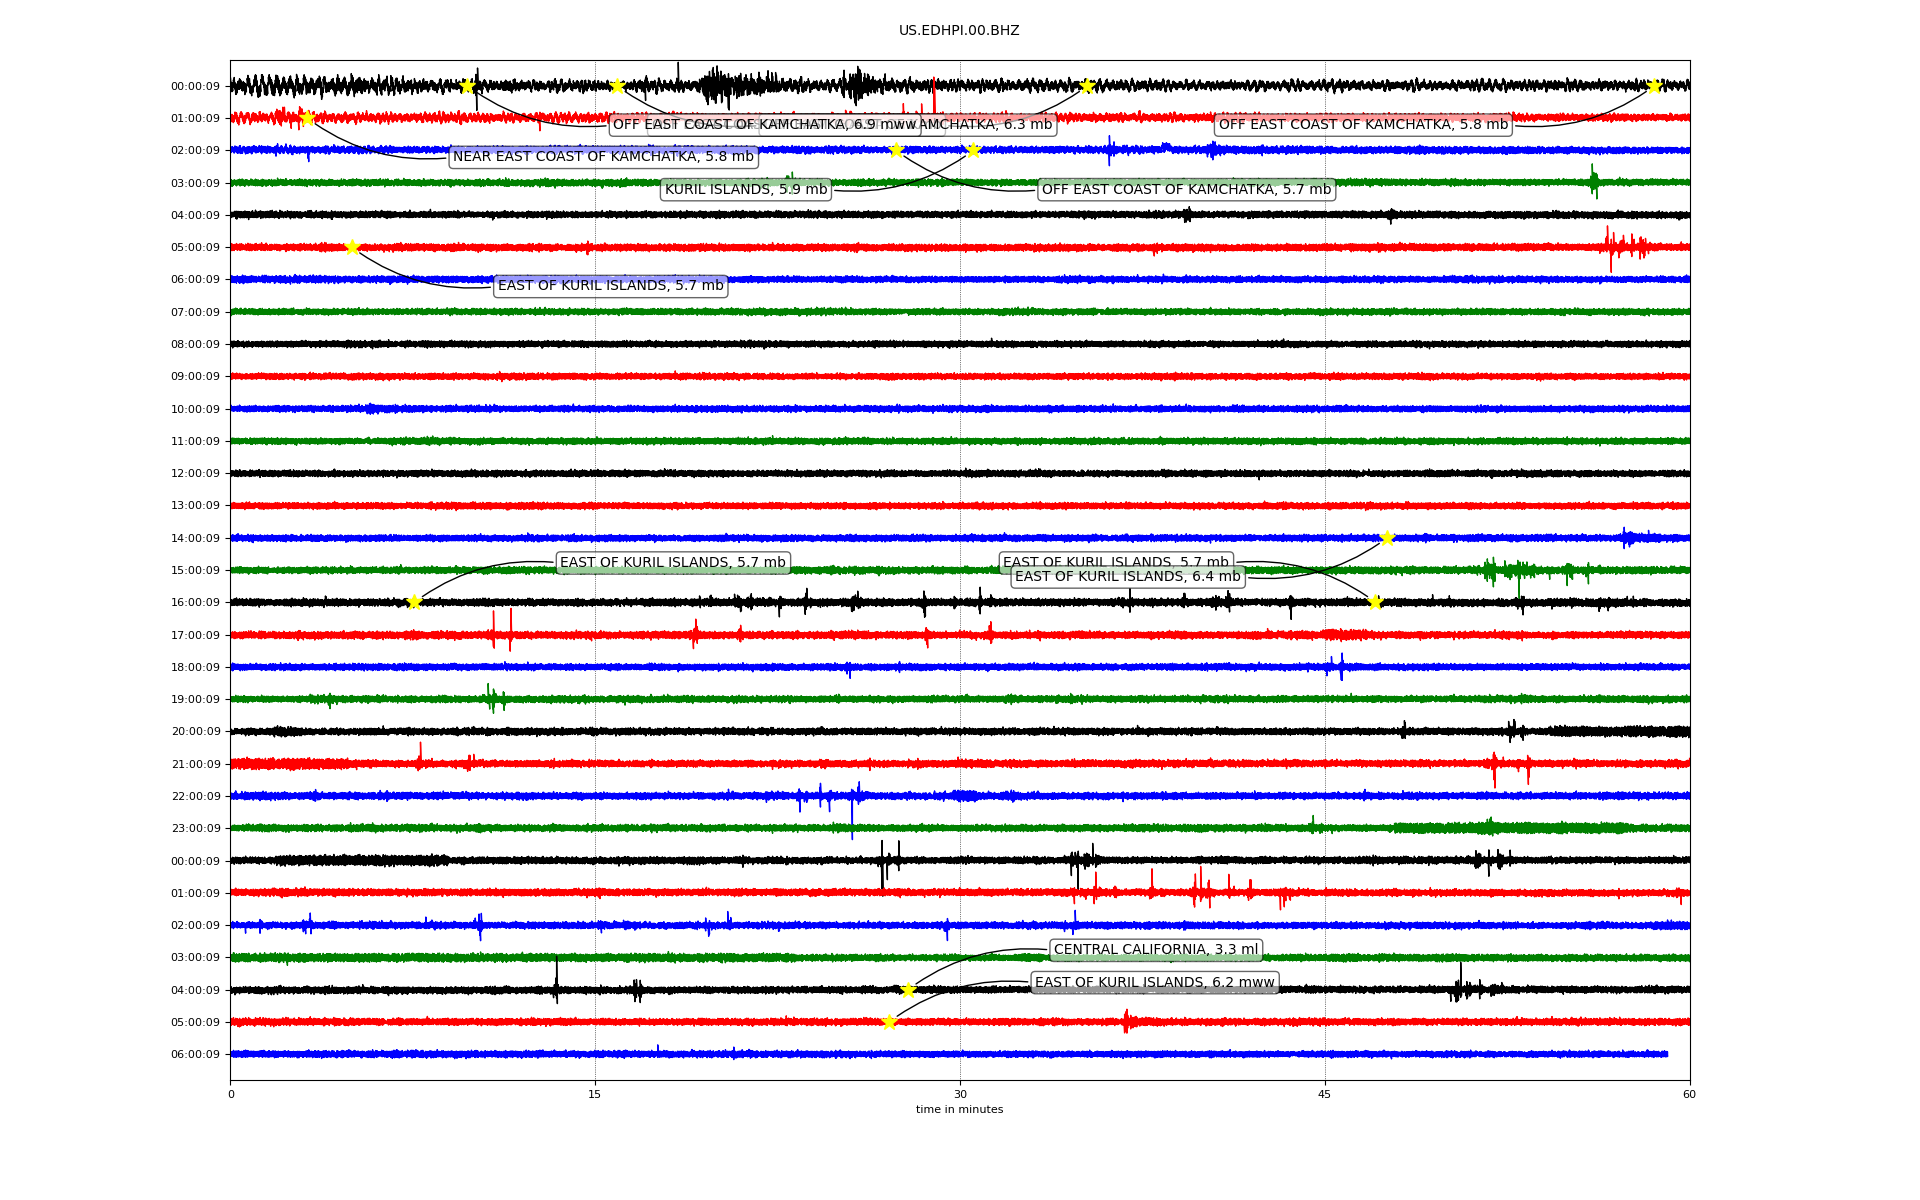
Task: Click the 23:00:09 row label
Action: [x=195, y=829]
